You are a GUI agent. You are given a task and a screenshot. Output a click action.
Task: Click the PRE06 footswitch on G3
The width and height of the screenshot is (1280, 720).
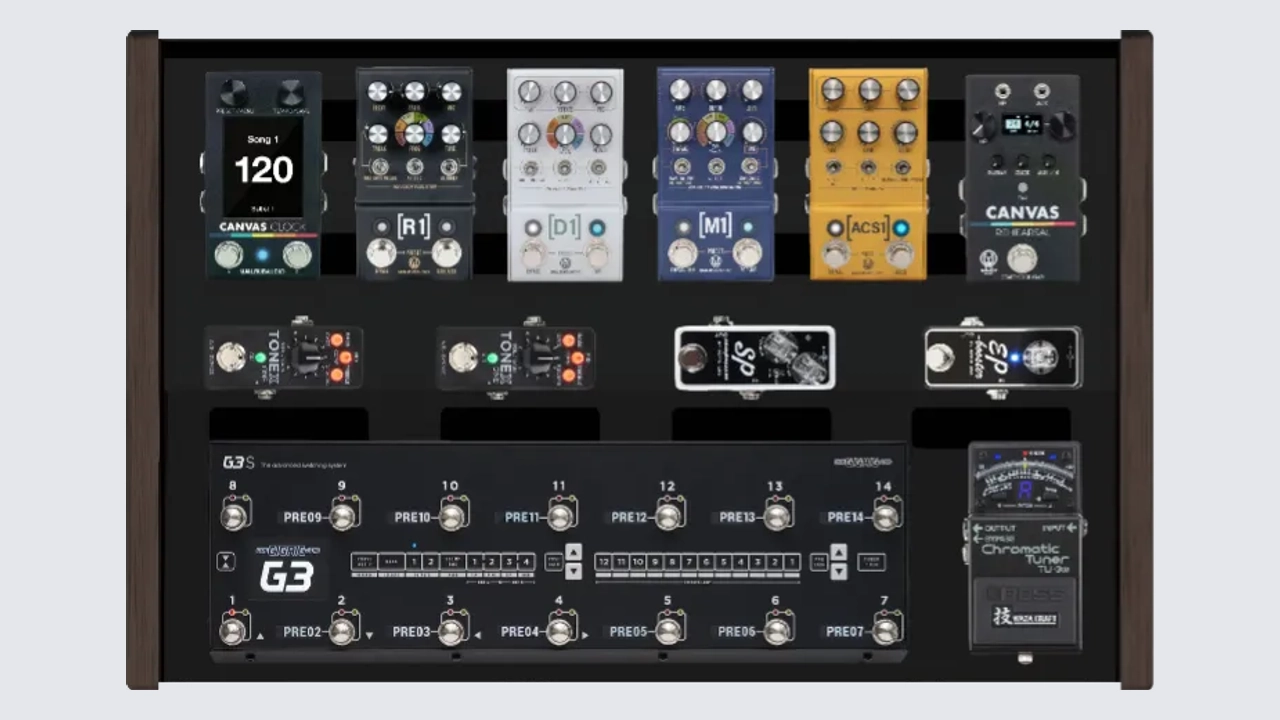pyautogui.click(x=777, y=630)
